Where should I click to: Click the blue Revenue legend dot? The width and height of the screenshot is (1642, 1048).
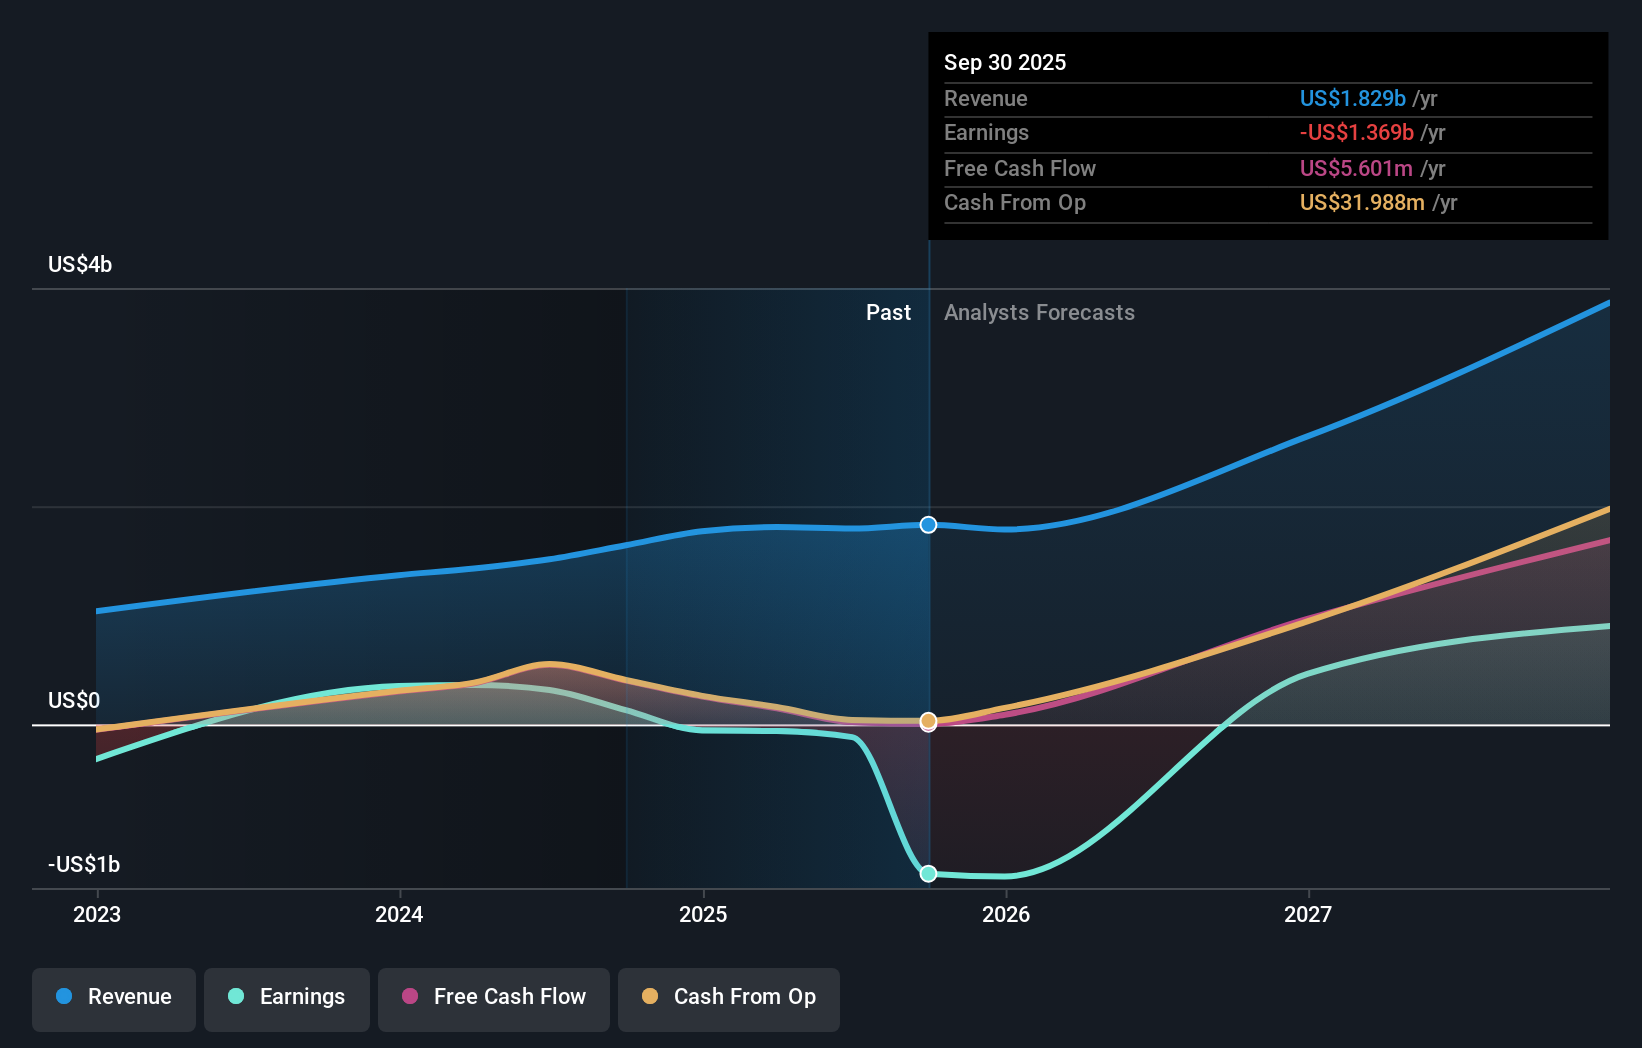[64, 997]
